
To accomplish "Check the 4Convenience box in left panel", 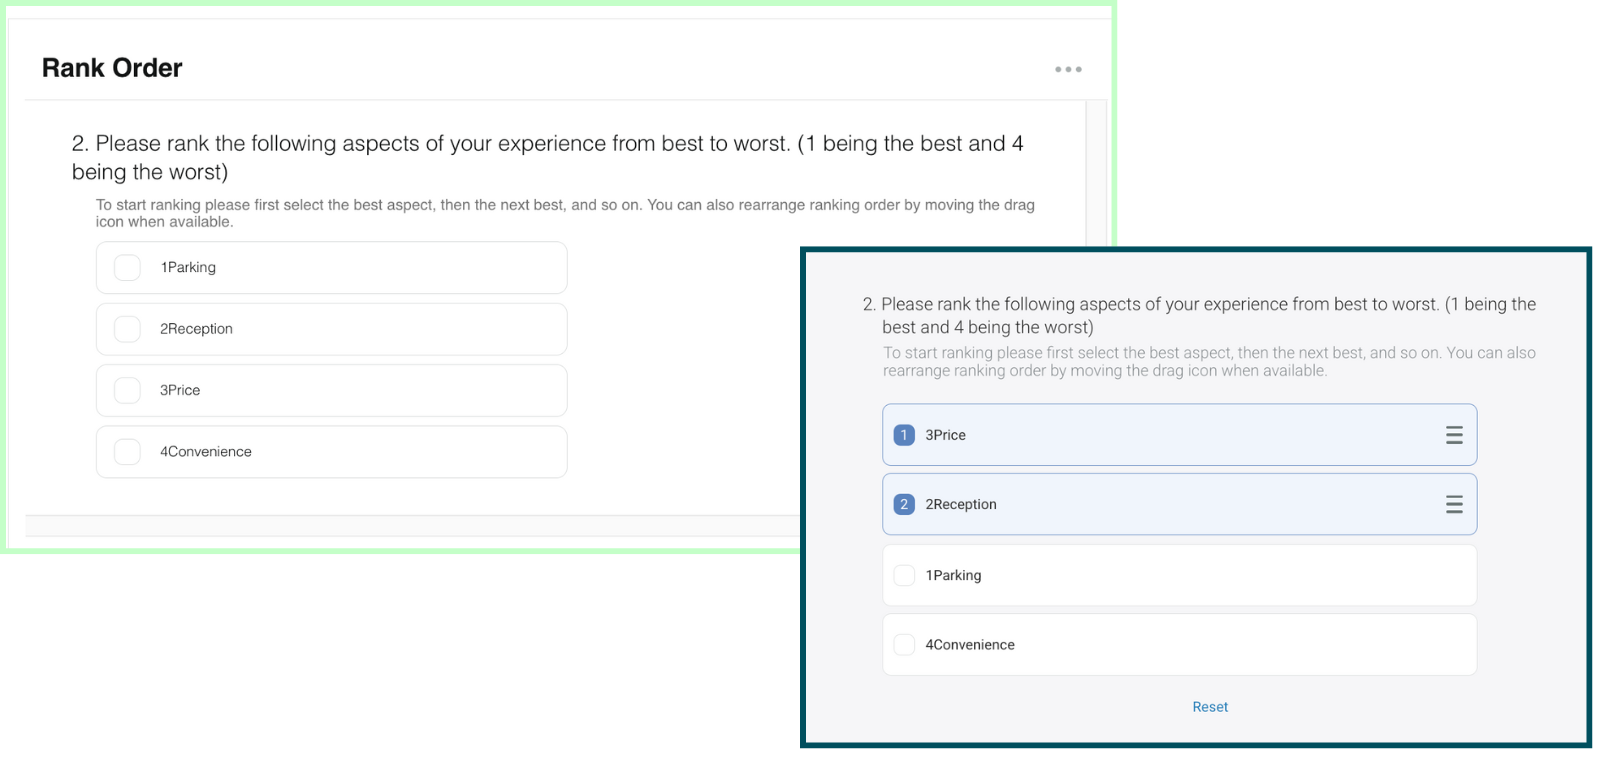I will 127,452.
